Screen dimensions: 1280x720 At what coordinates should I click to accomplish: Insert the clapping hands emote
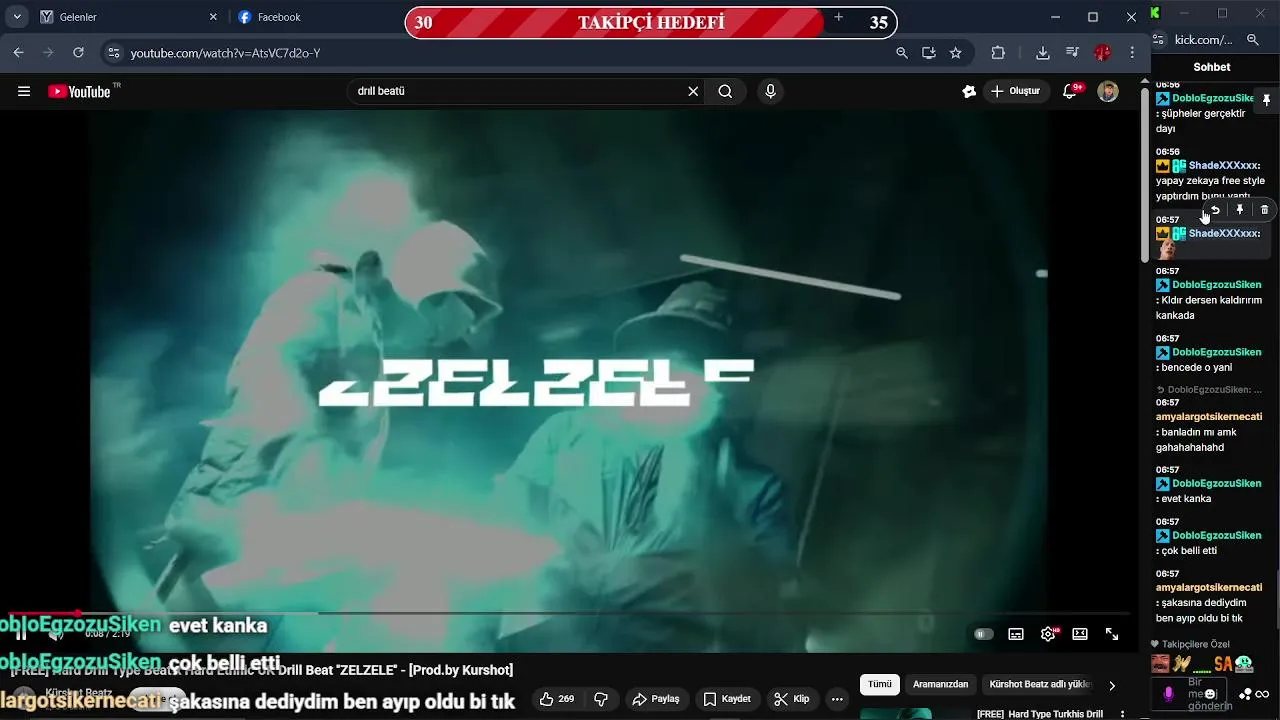tap(1182, 664)
